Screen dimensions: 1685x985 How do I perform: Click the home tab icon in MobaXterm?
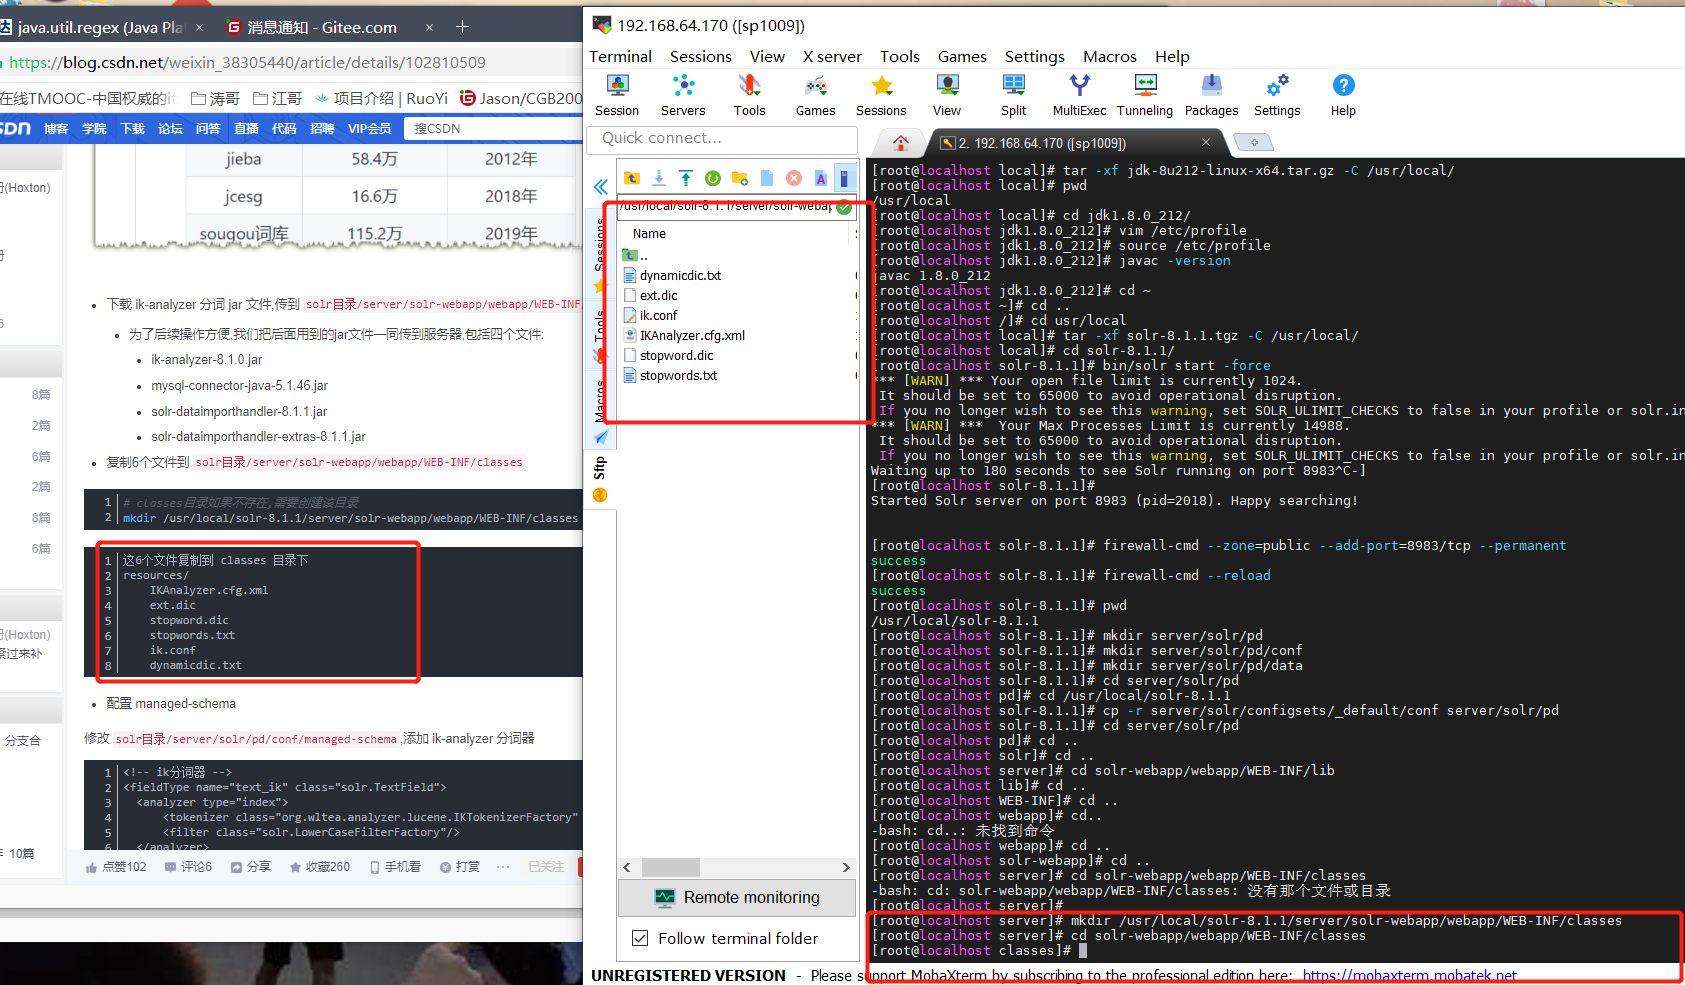(901, 143)
